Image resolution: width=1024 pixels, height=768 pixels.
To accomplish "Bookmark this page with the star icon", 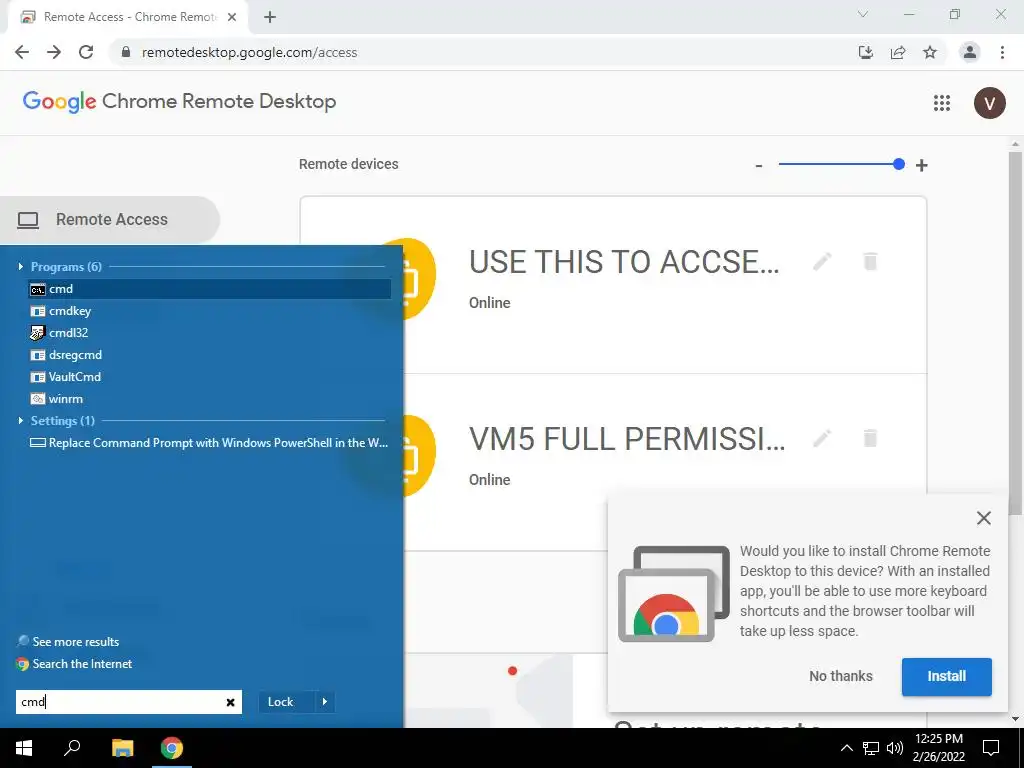I will (x=930, y=52).
